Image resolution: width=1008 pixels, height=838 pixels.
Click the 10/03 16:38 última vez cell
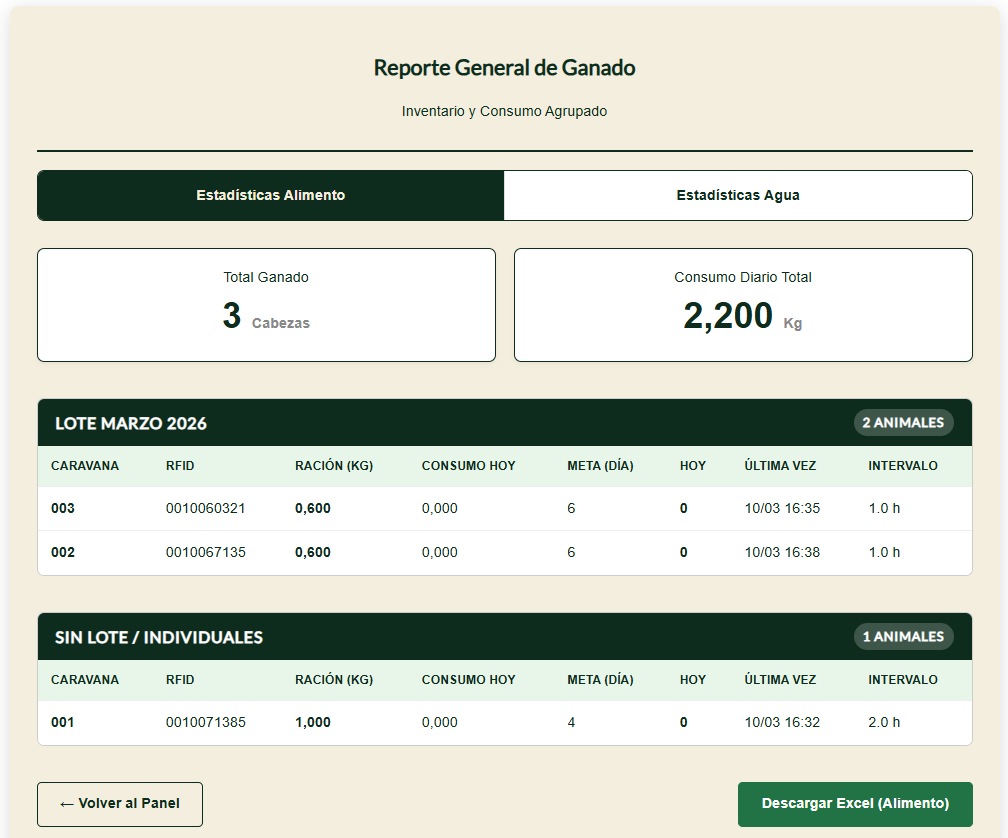point(782,553)
